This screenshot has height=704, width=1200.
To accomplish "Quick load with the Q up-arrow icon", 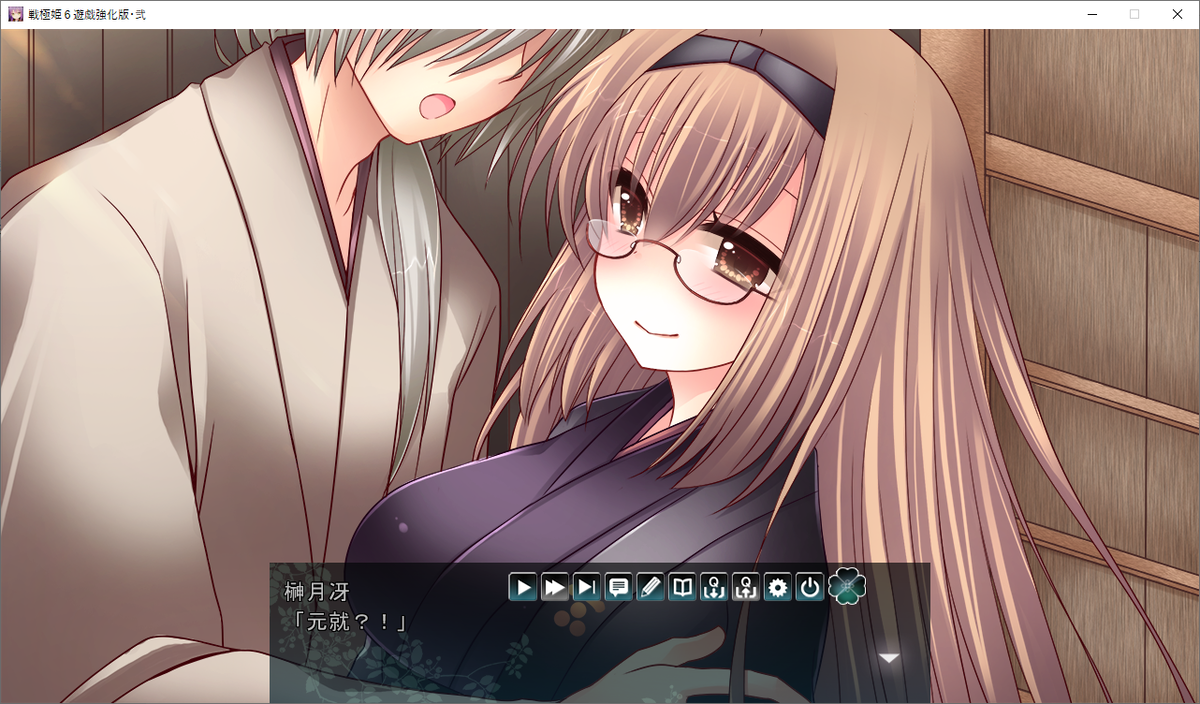I will point(746,587).
